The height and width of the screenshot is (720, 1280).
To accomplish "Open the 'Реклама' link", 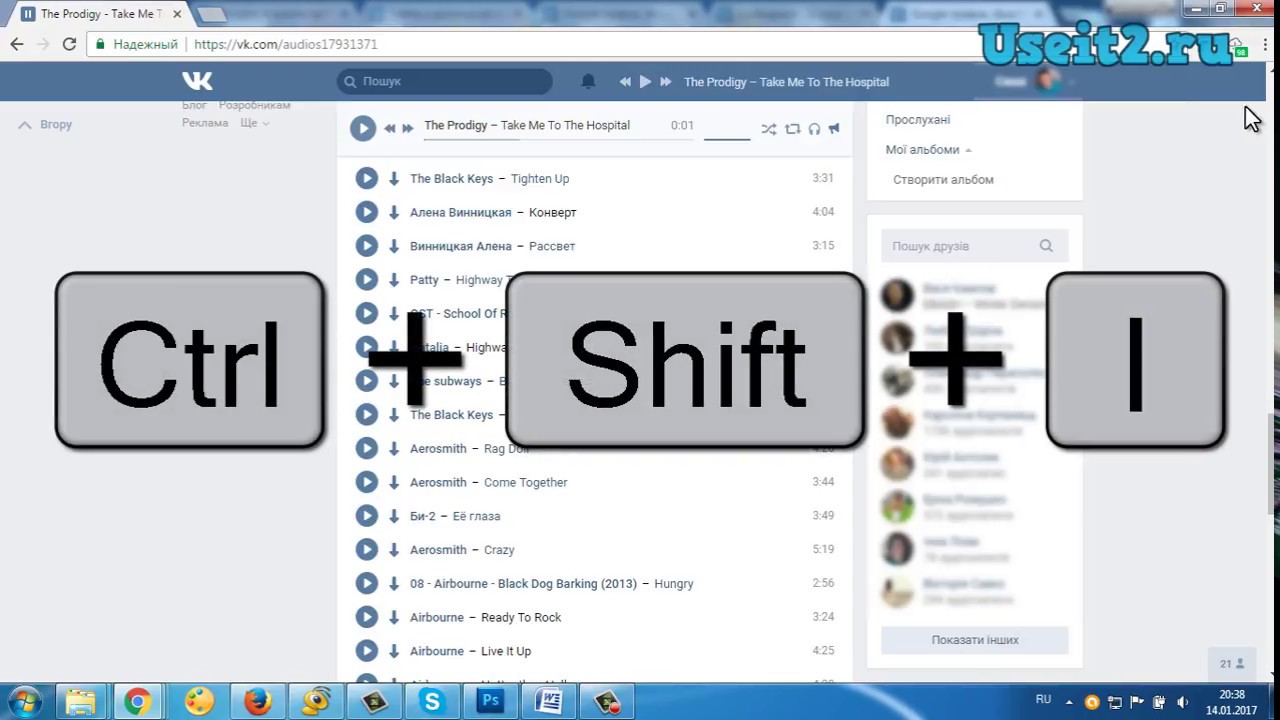I will pyautogui.click(x=205, y=123).
